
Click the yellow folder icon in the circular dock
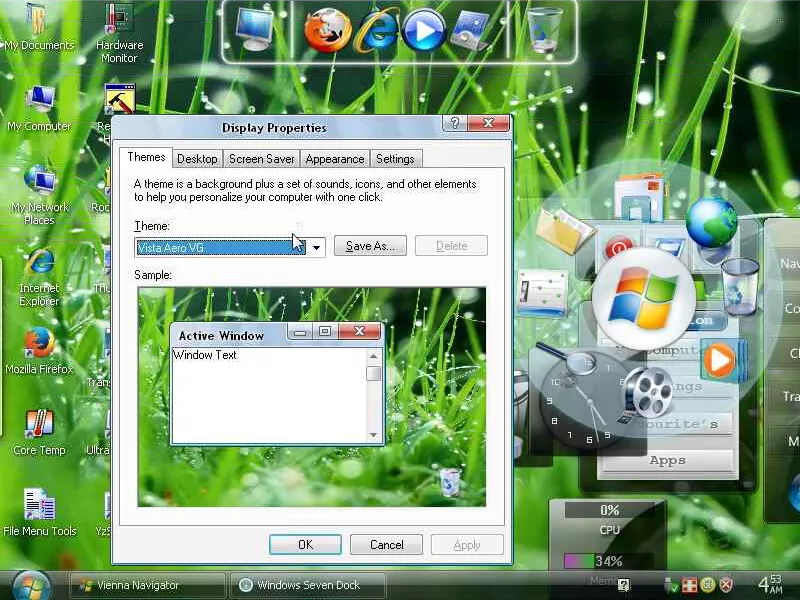point(563,232)
